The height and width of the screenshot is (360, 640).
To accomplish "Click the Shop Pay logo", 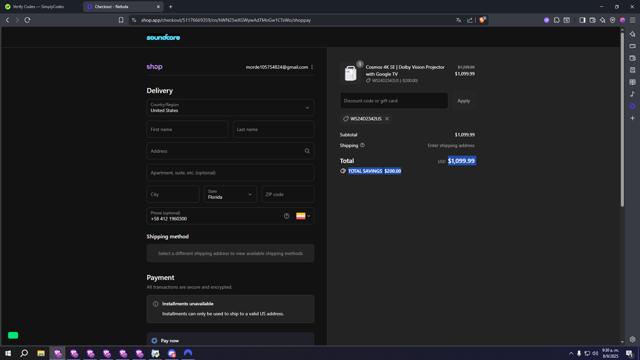I will coord(155,67).
